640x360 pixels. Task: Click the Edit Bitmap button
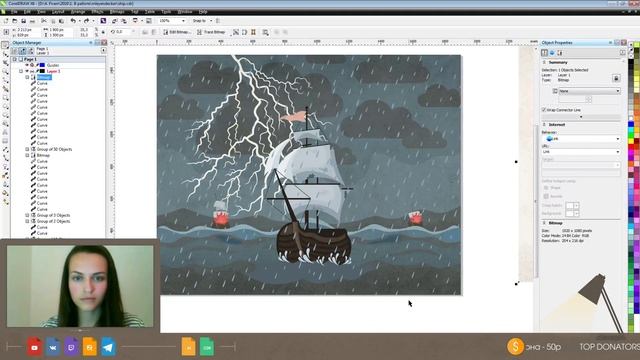coord(177,32)
